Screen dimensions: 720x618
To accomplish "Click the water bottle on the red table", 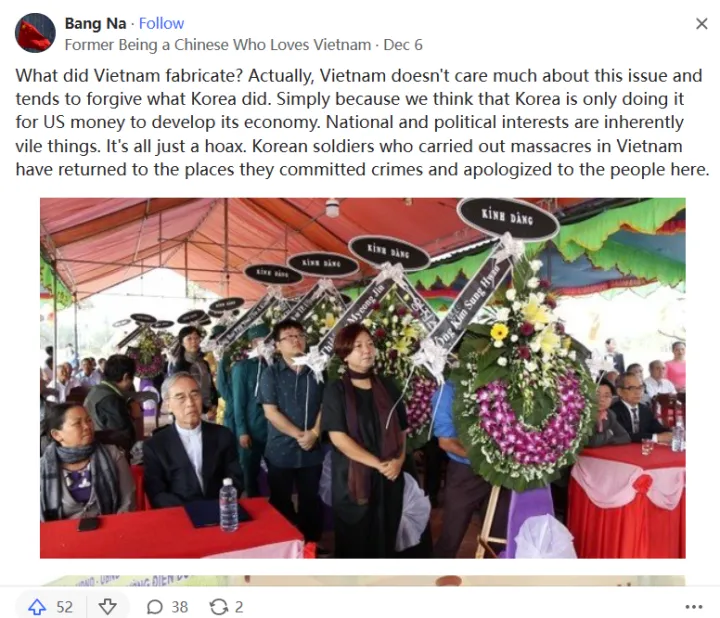I will [x=228, y=505].
